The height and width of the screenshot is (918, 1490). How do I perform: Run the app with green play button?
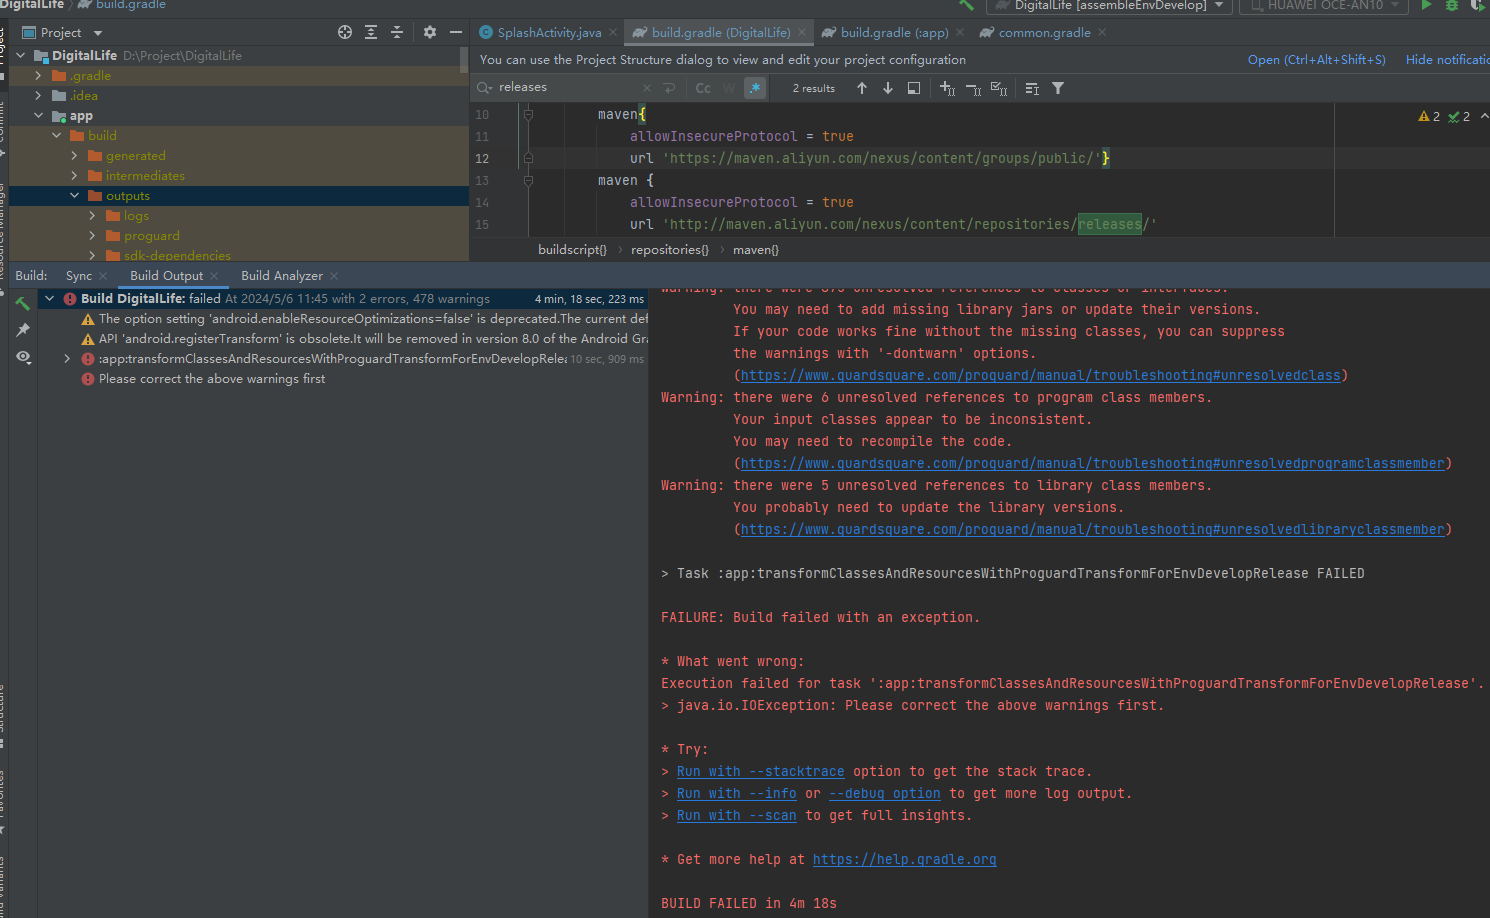click(1427, 5)
